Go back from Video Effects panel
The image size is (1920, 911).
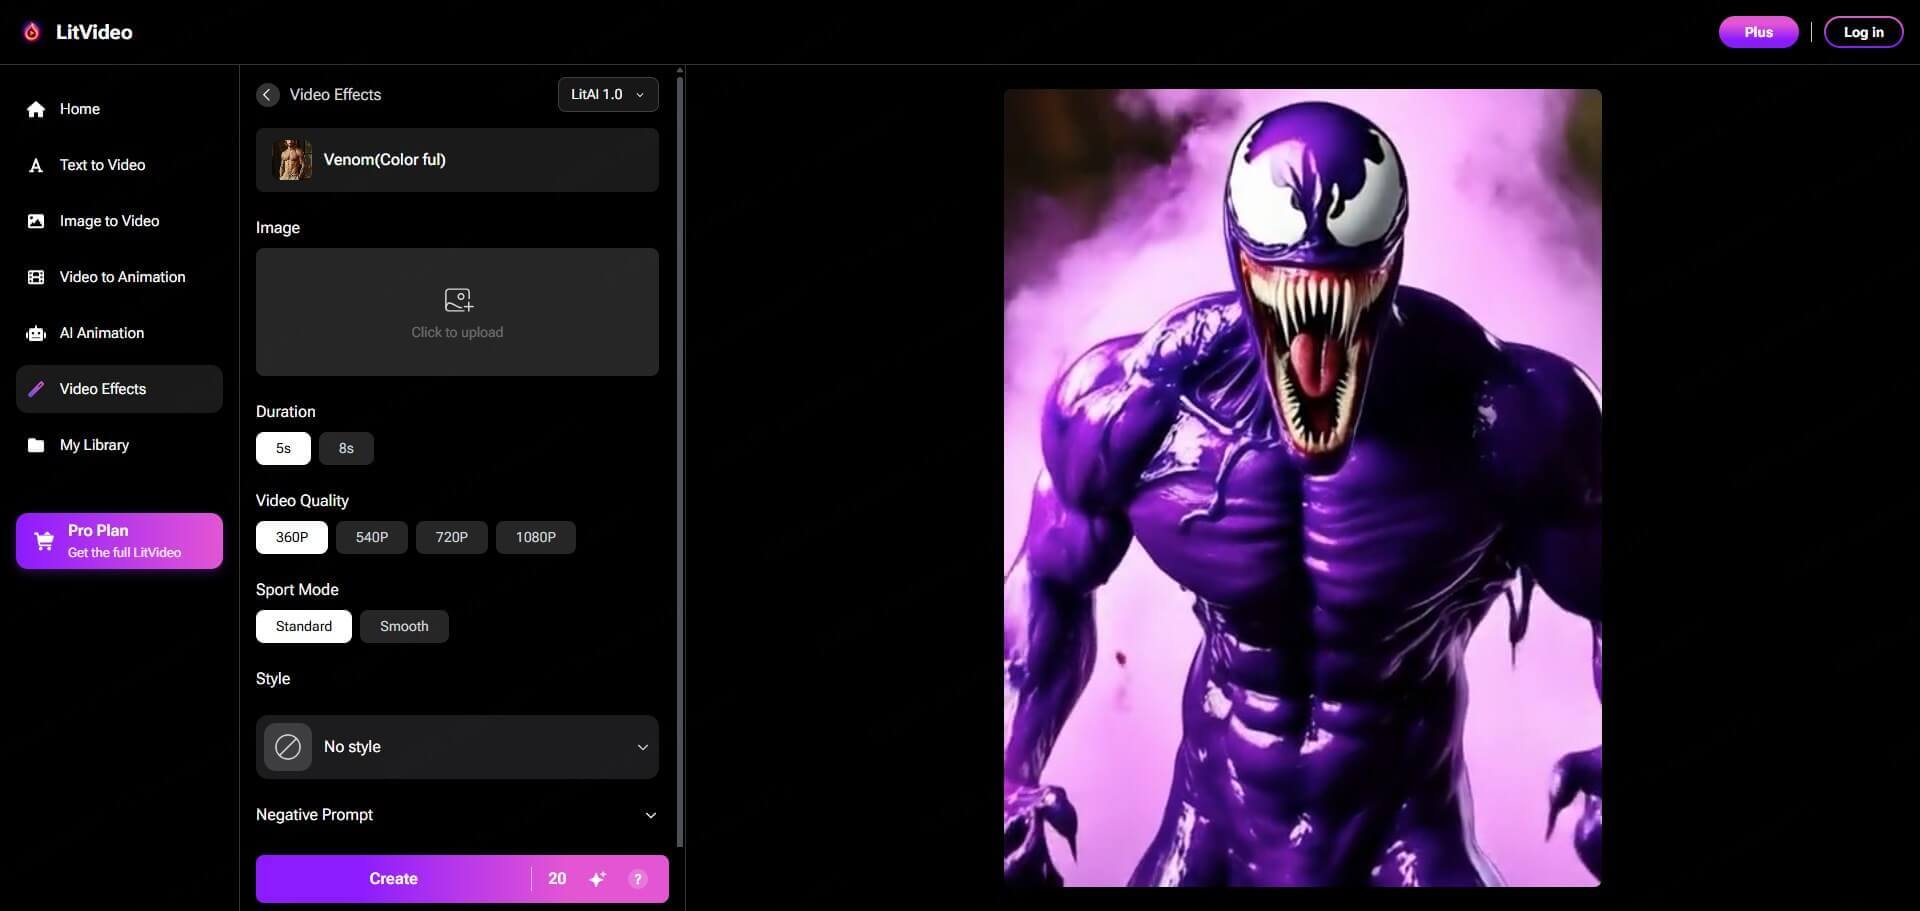(x=267, y=94)
